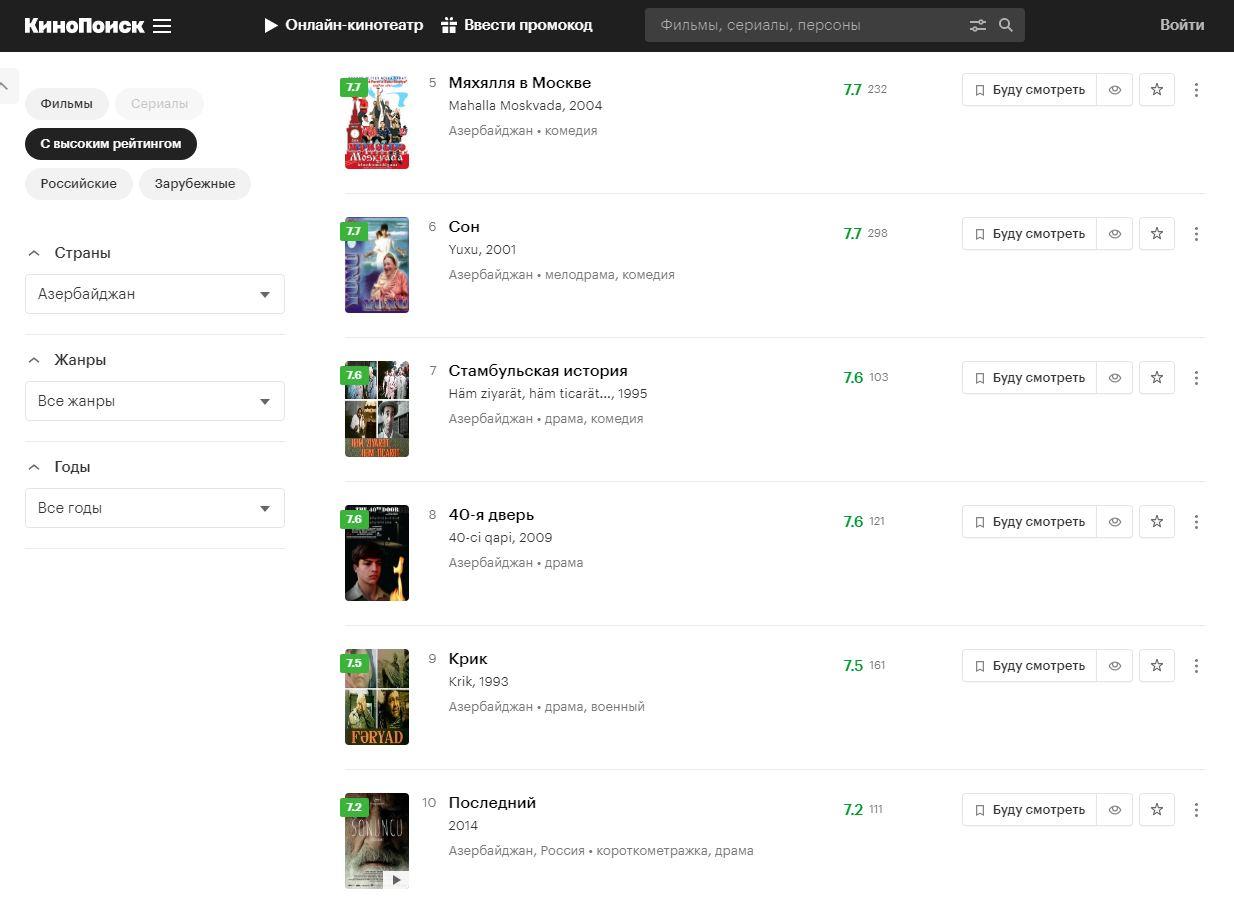Click the search magnifier icon
The width and height of the screenshot is (1234, 904).
pos(1006,25)
